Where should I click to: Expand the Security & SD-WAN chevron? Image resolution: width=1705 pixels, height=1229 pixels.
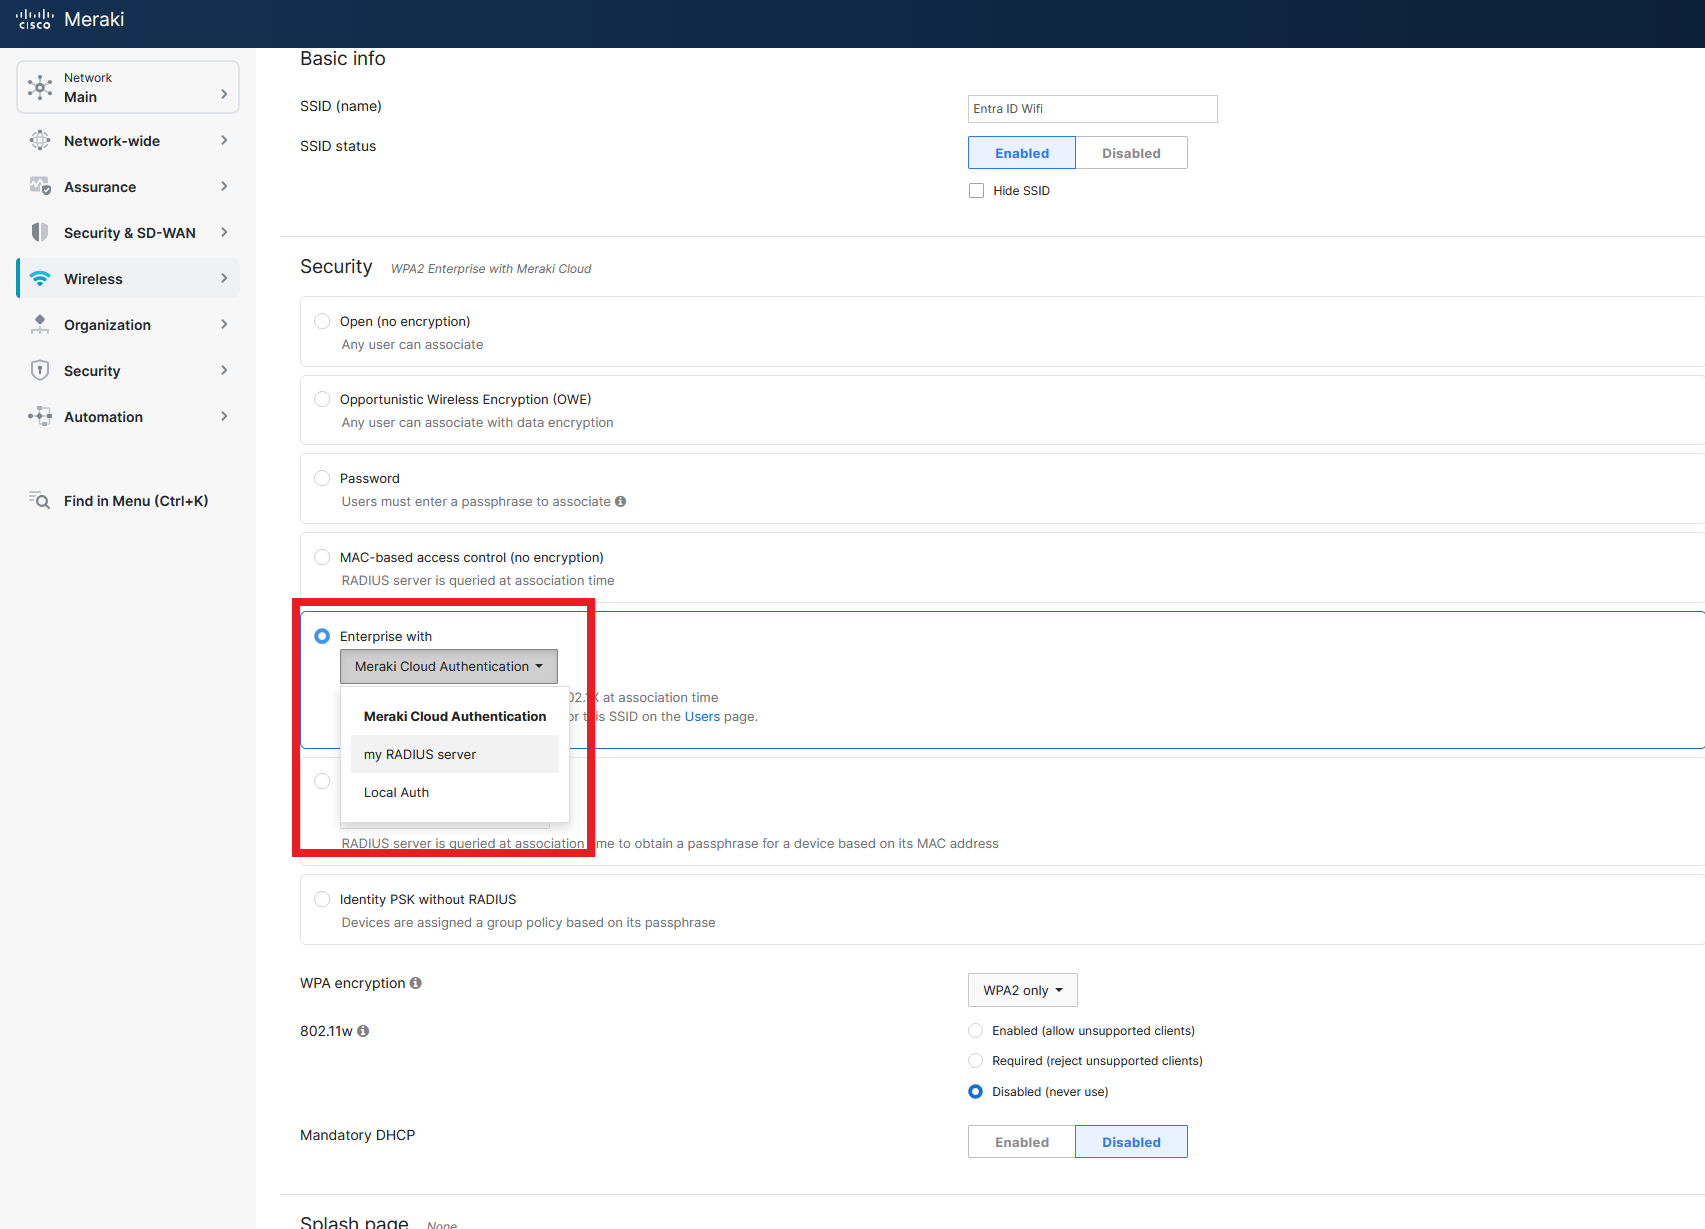click(x=224, y=233)
